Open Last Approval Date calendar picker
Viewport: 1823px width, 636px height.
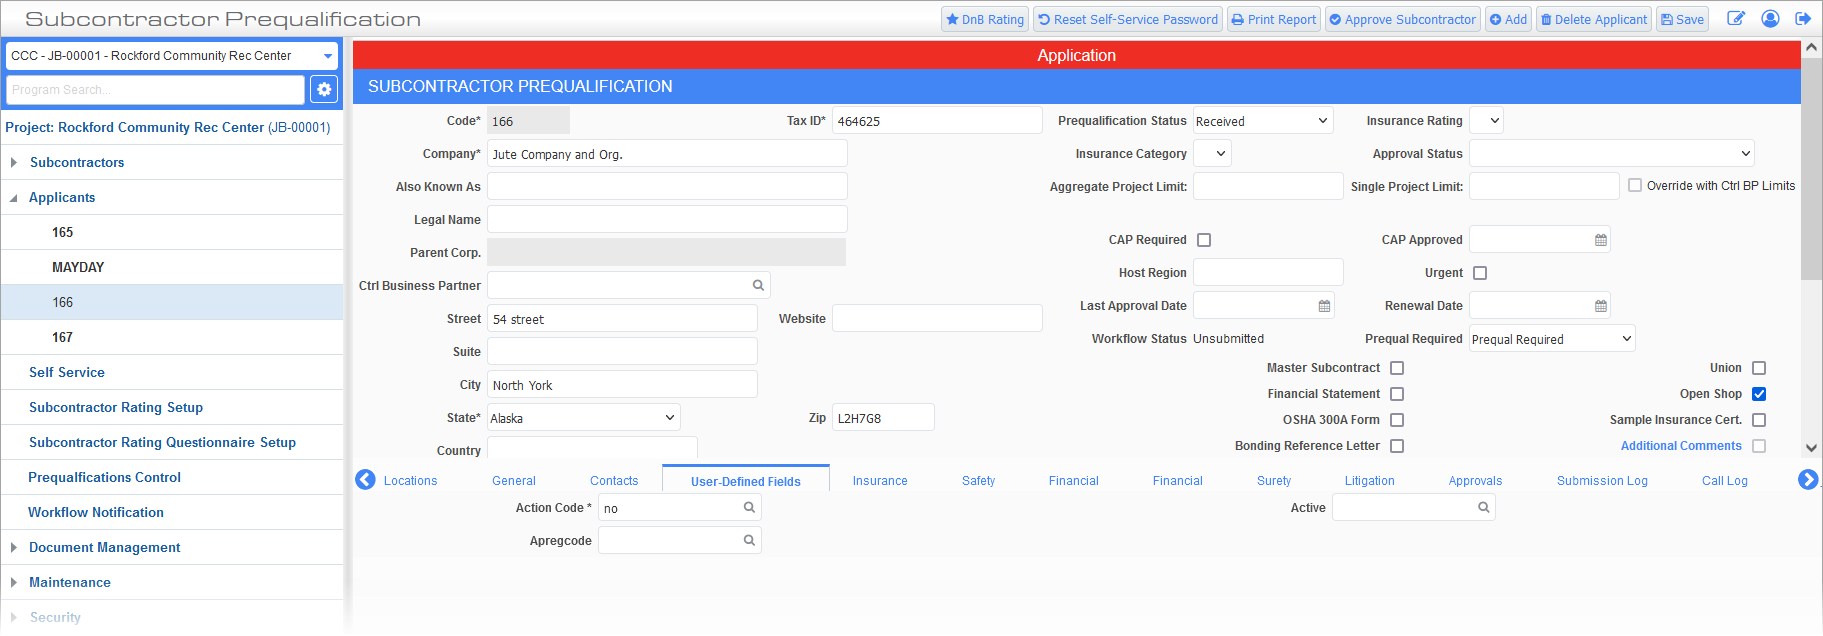1325,306
